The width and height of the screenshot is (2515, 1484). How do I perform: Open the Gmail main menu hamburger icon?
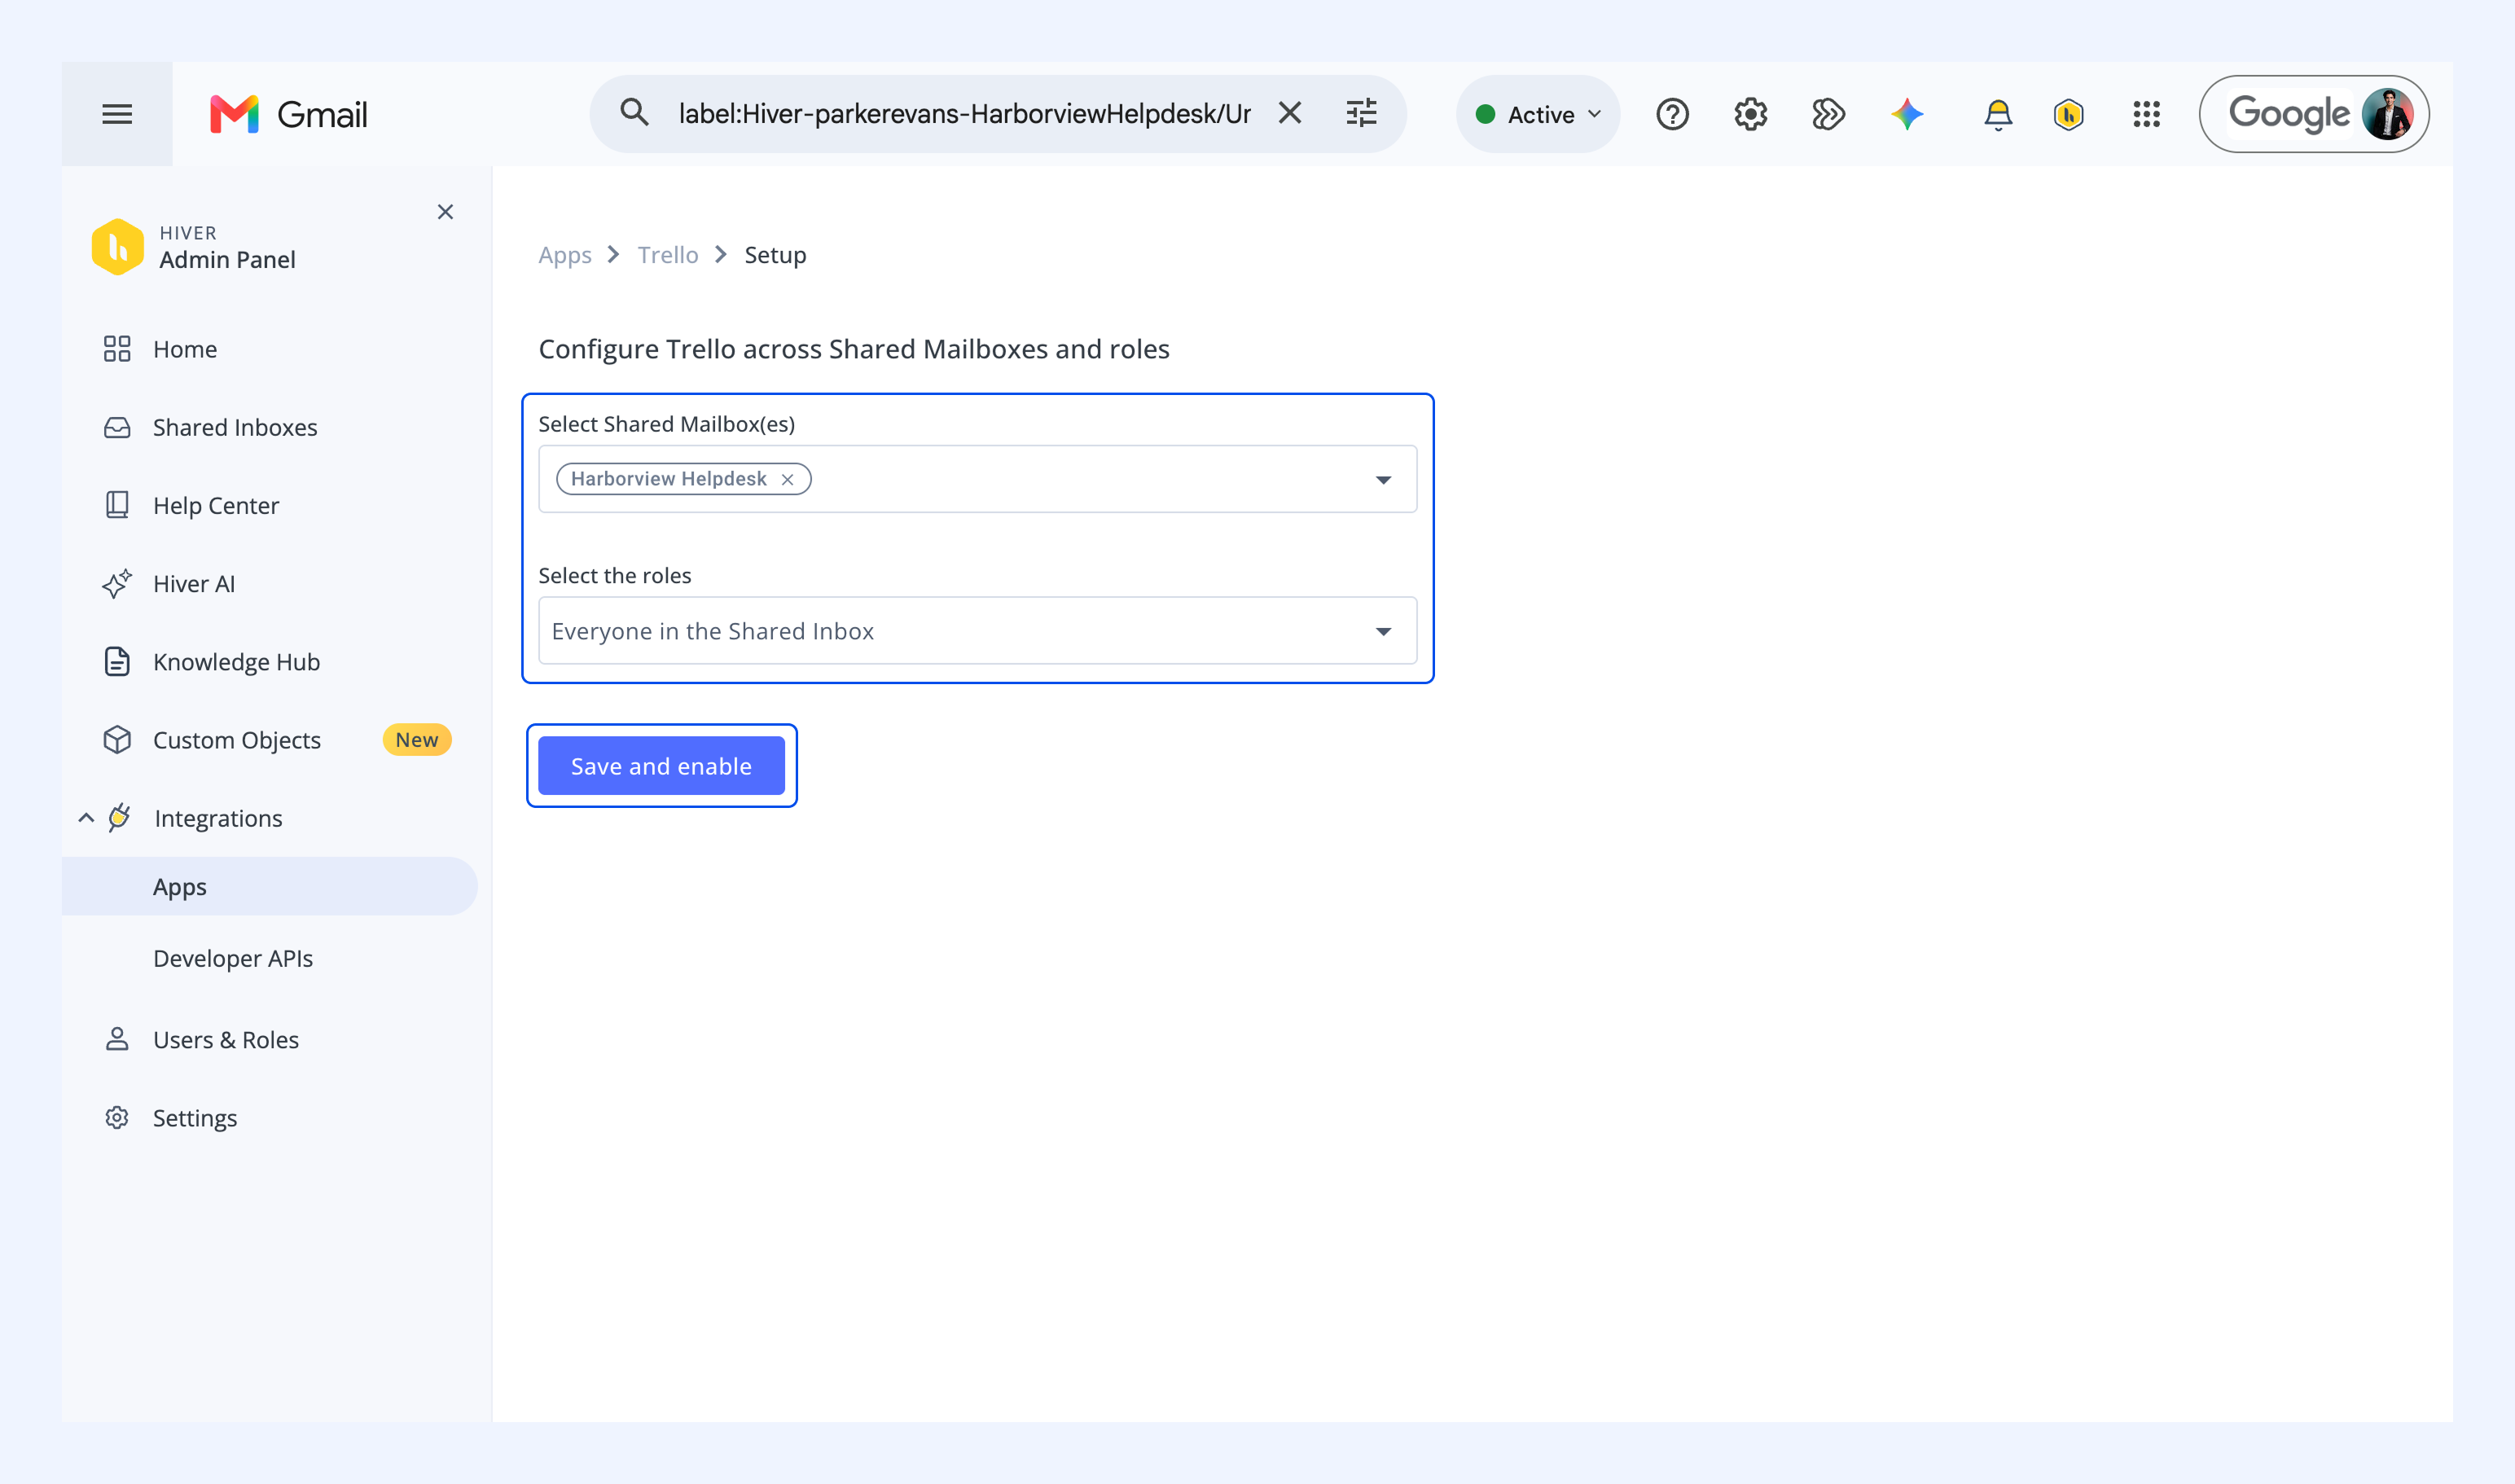point(117,114)
